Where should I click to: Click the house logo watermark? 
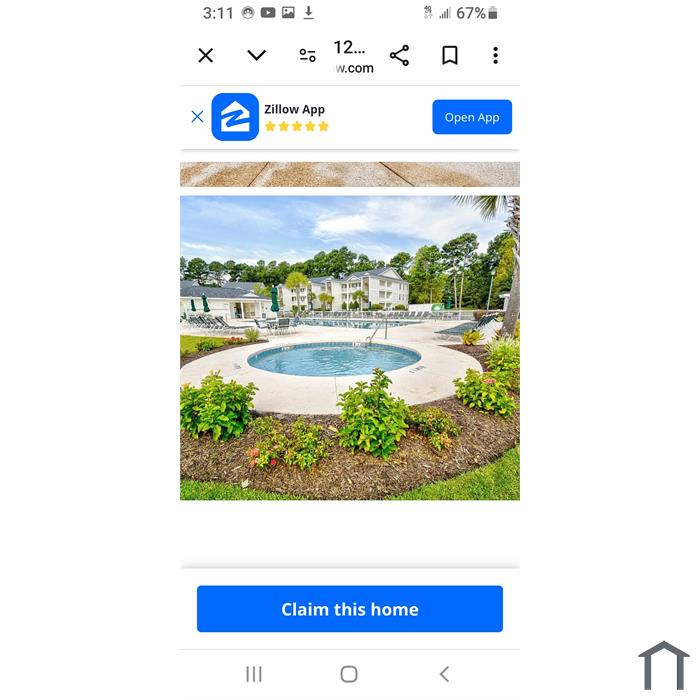click(663, 665)
